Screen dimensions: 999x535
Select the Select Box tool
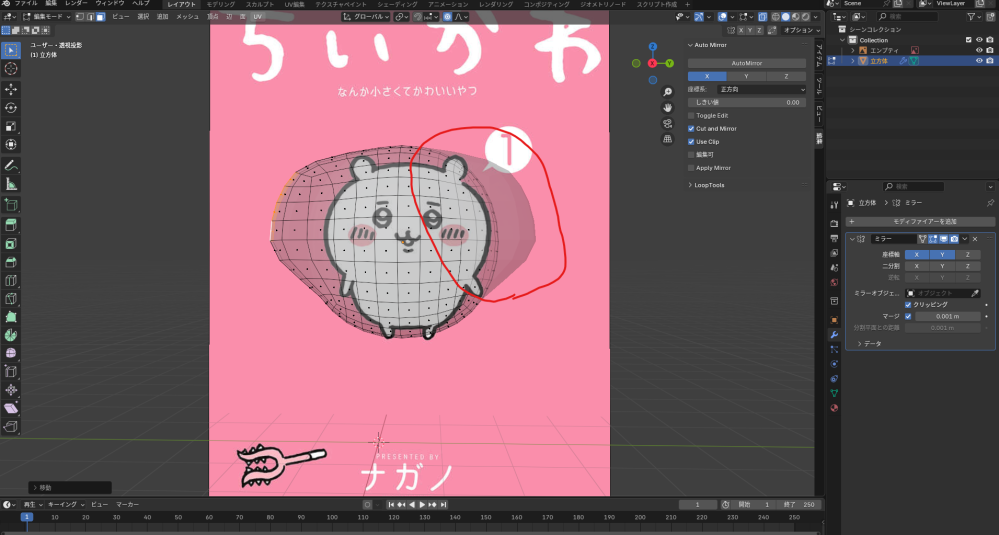tap(11, 50)
